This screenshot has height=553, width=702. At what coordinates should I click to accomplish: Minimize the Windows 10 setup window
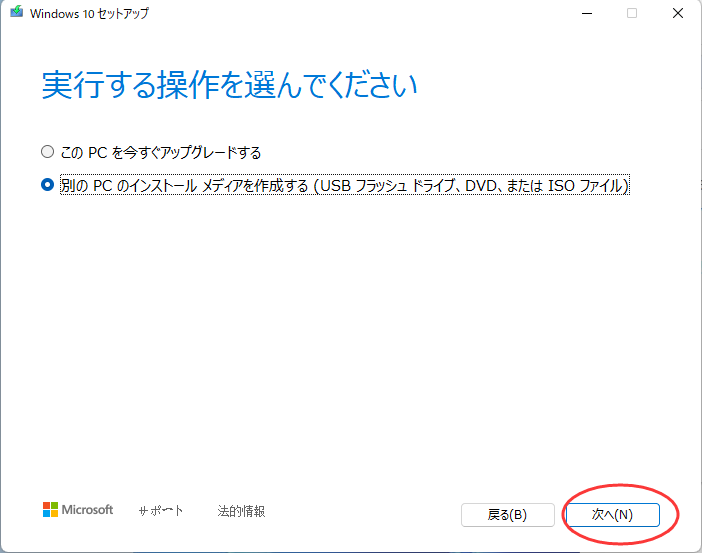point(584,14)
